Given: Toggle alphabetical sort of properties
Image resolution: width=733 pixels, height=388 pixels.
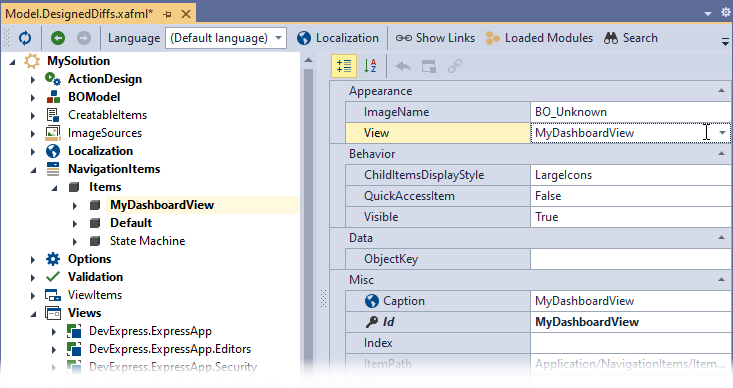Looking at the screenshot, I should tap(370, 66).
